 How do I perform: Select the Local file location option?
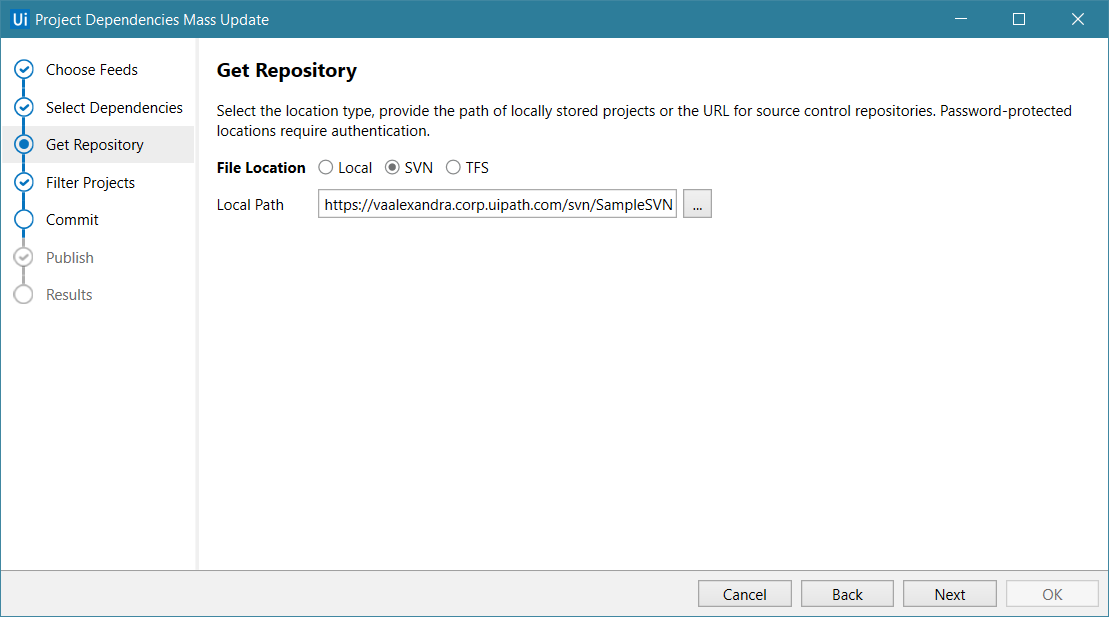tap(345, 168)
